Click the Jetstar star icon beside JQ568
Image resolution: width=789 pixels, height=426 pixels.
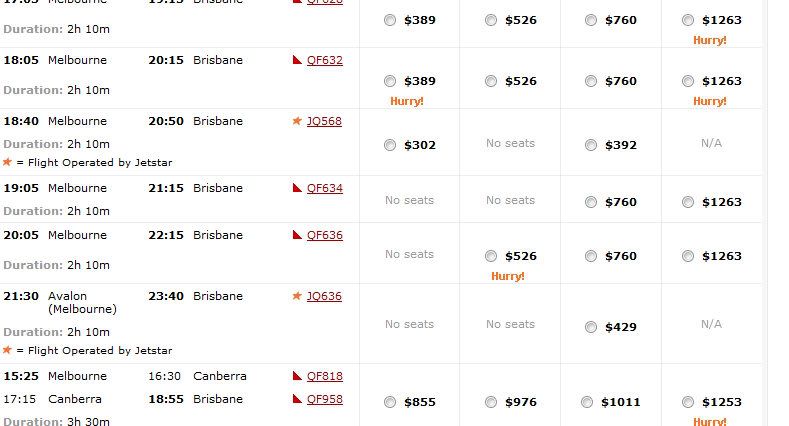coord(297,121)
